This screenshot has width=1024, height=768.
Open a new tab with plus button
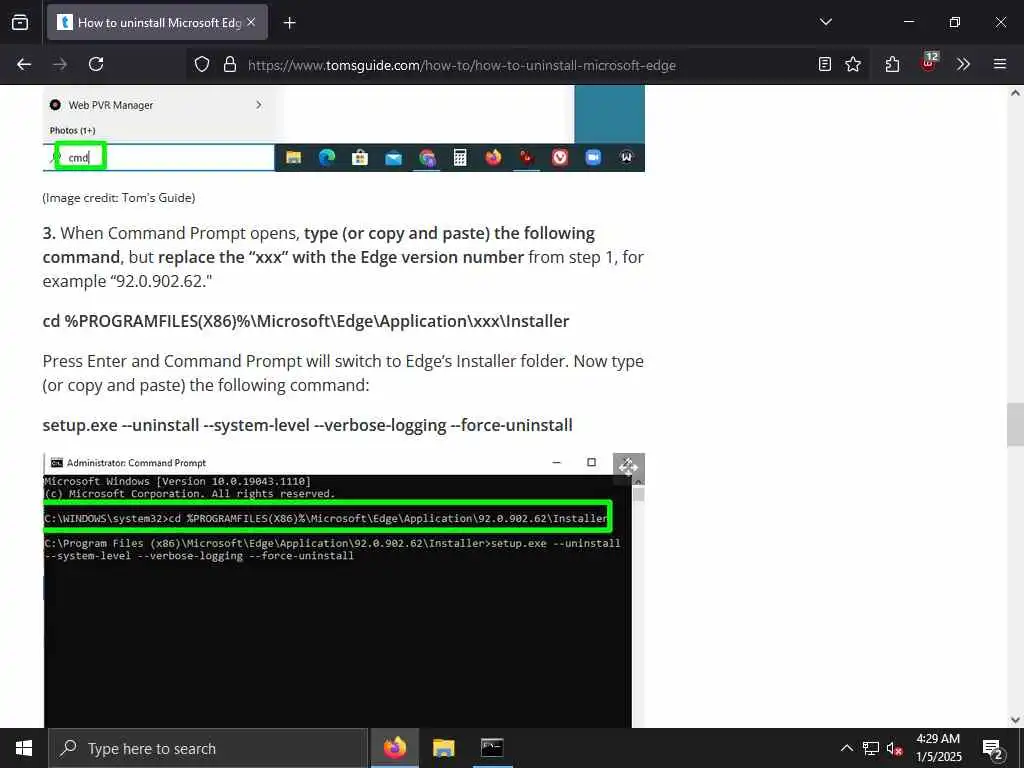click(x=290, y=23)
